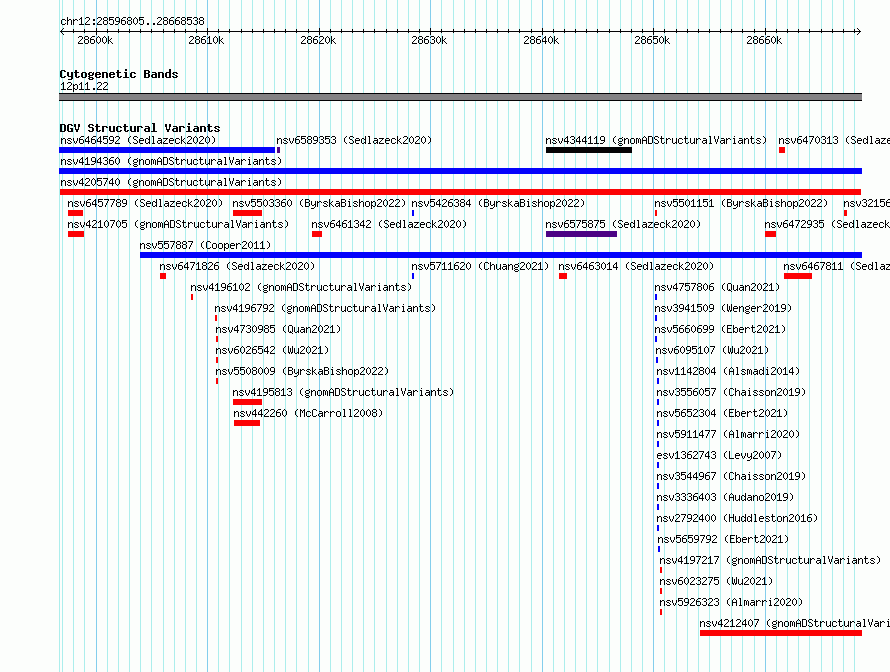890x672 pixels.
Task: Click nsv2792400 (Huddleston2016) label
Action: (x=737, y=518)
